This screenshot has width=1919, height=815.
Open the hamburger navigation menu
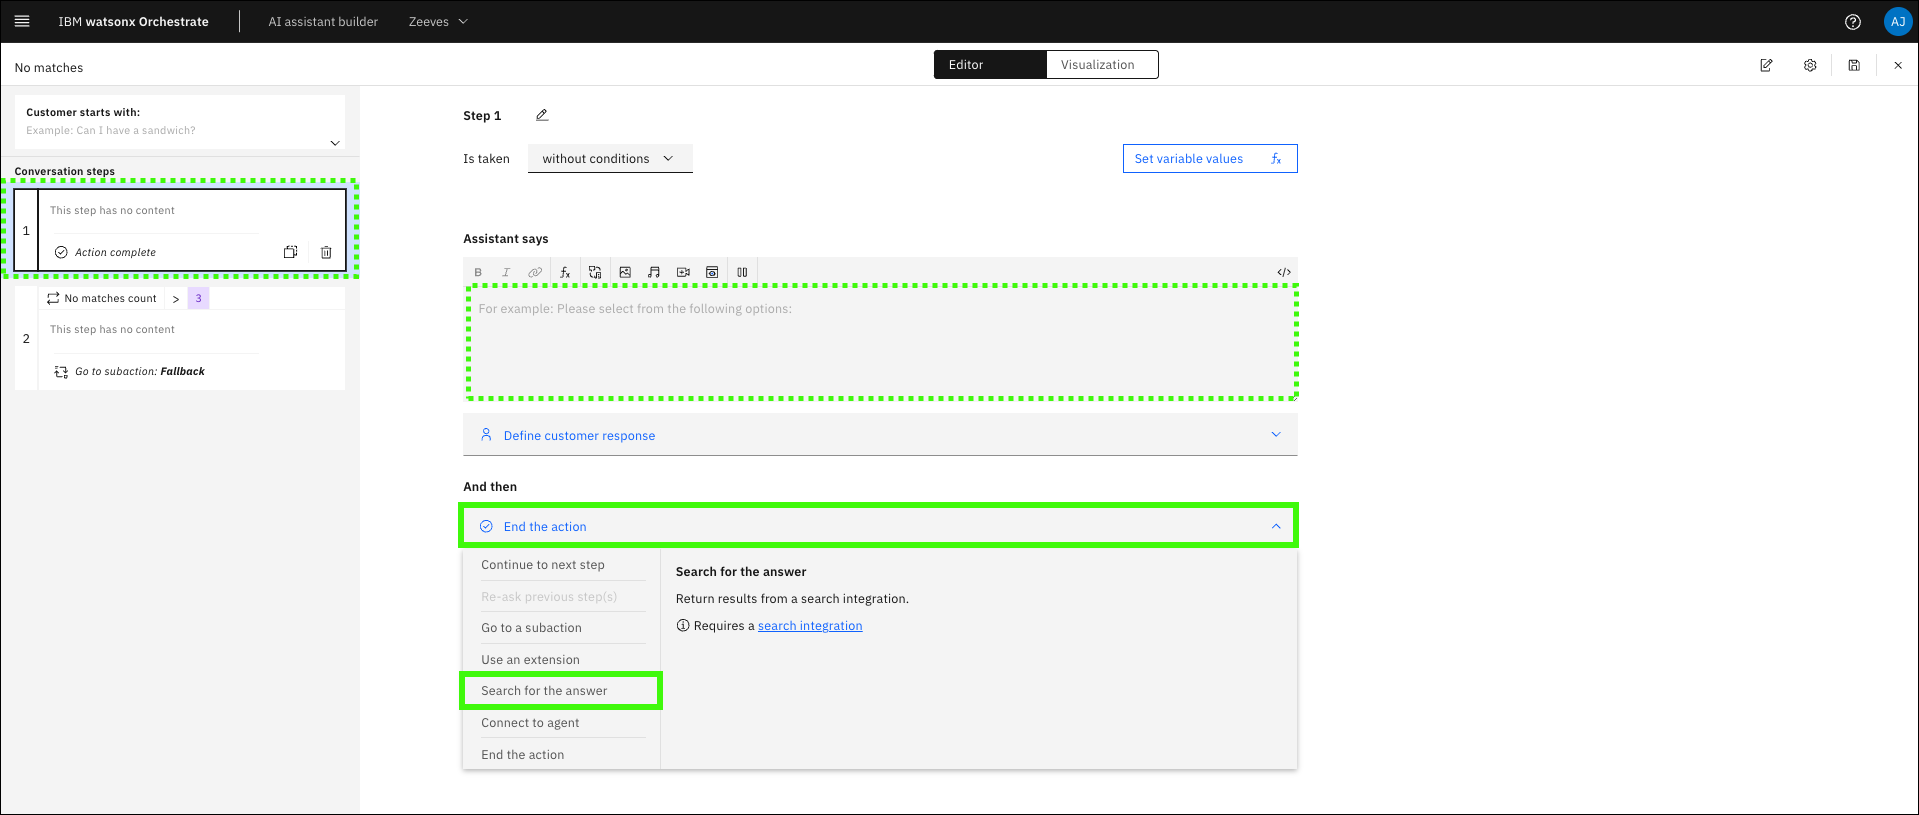[22, 21]
